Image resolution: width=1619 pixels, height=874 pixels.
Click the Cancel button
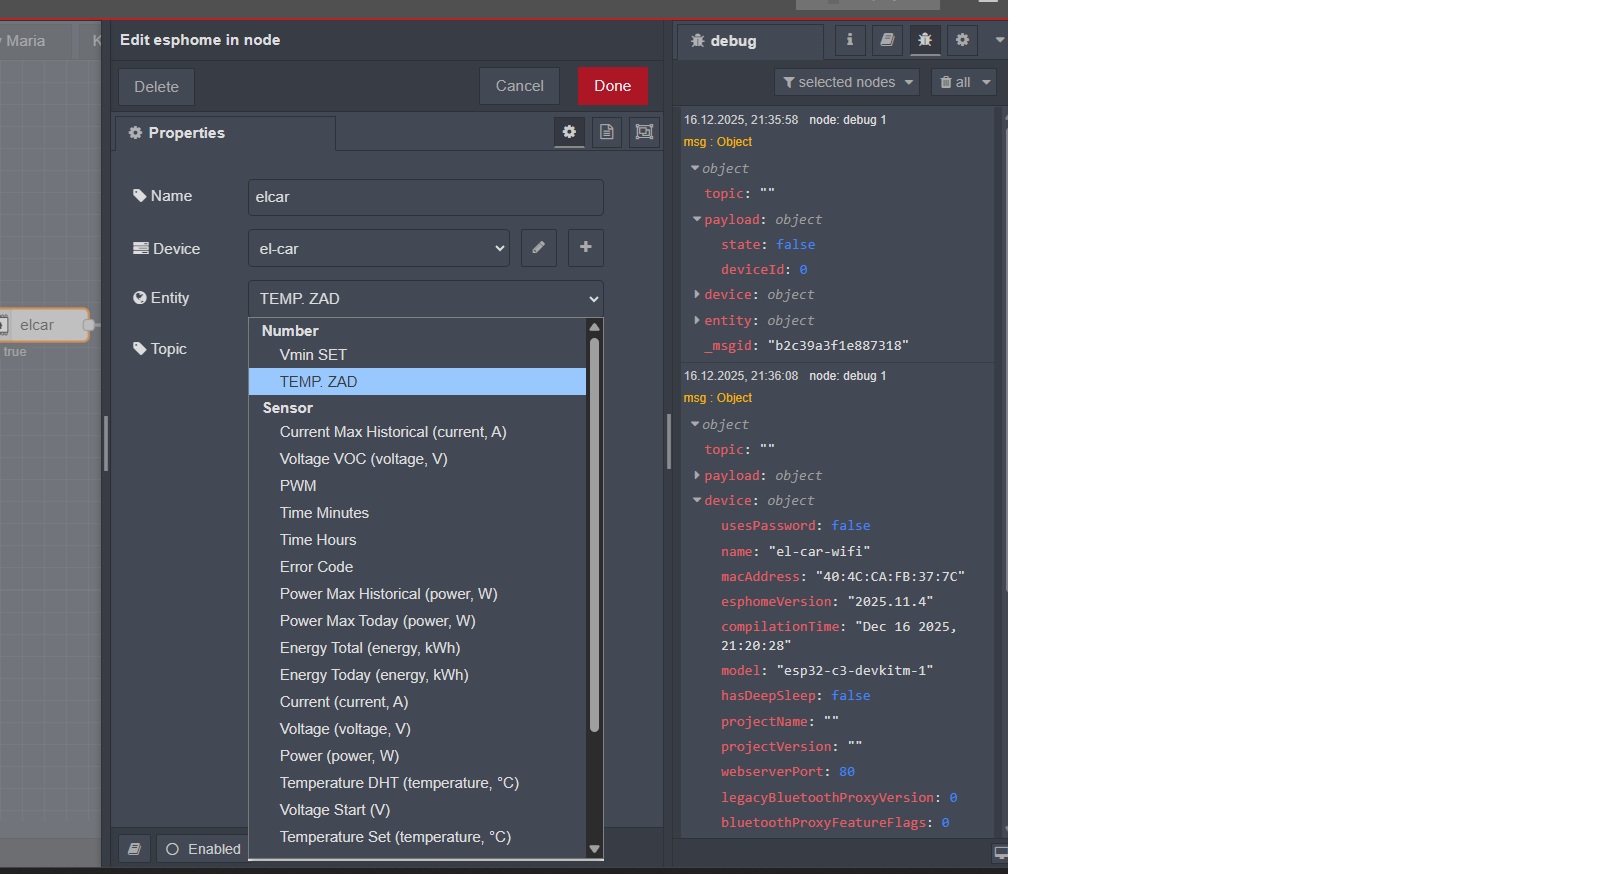pos(519,86)
